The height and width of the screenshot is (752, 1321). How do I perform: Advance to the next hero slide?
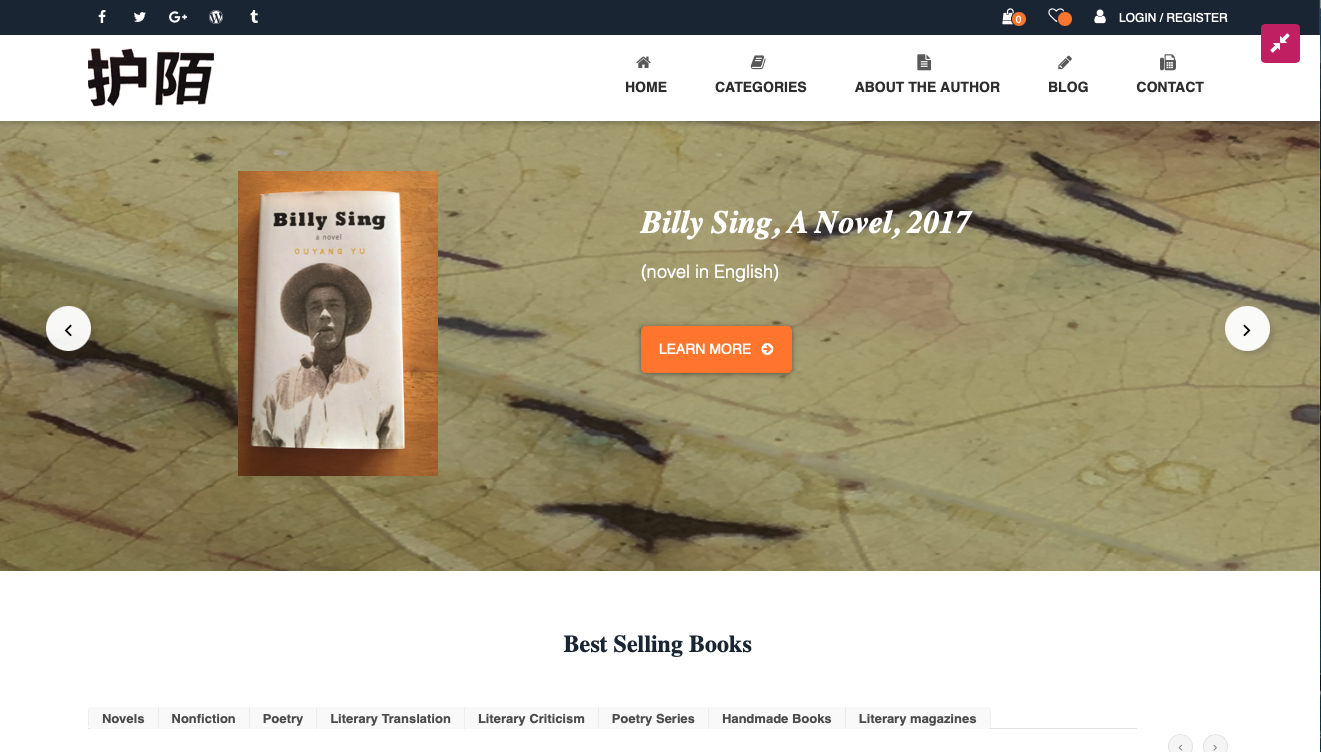click(1247, 328)
